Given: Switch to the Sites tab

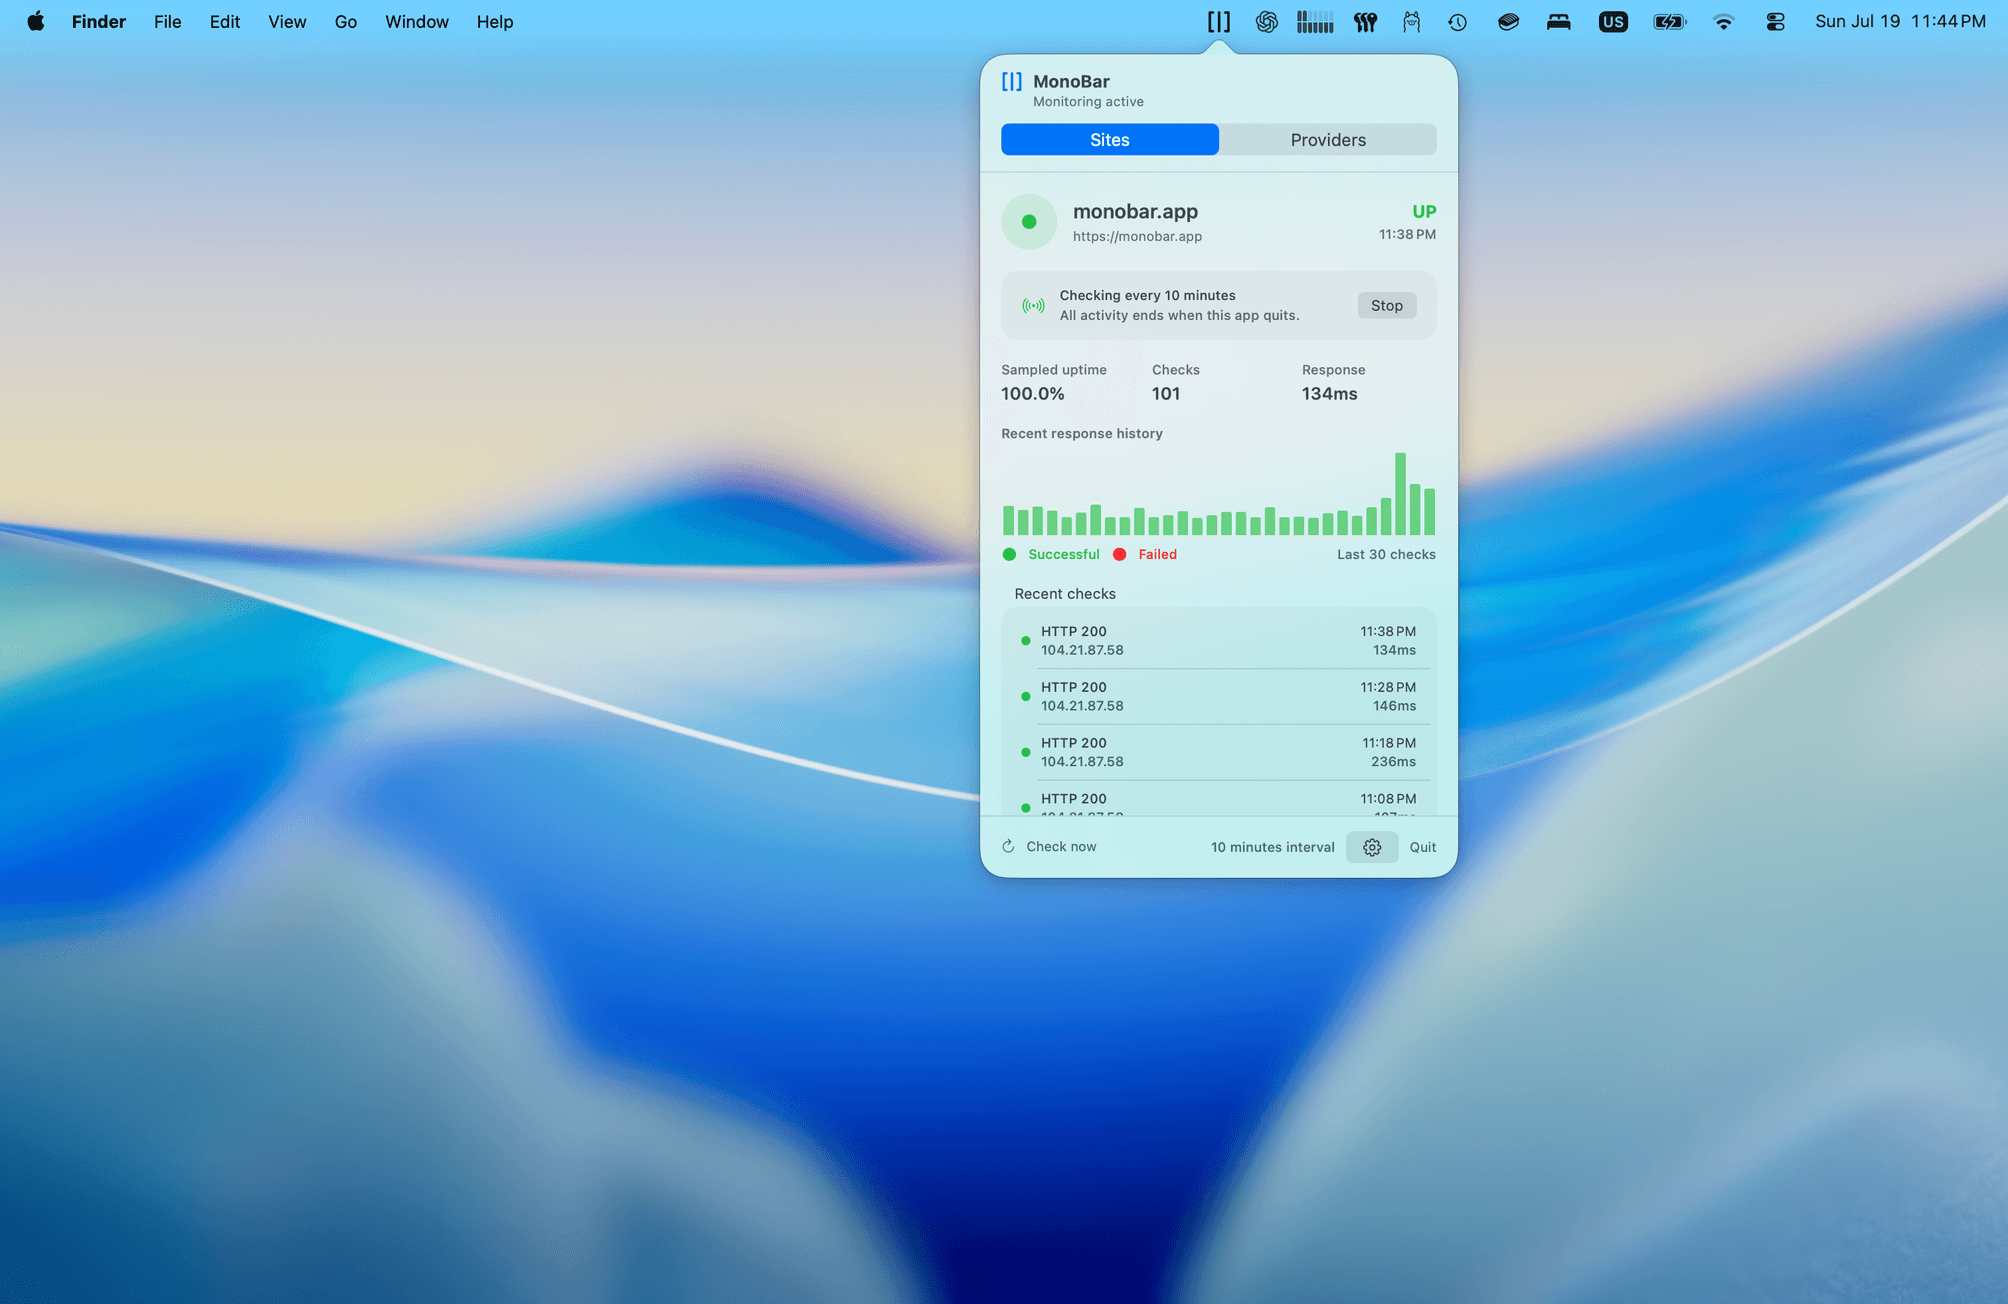Looking at the screenshot, I should coord(1109,140).
